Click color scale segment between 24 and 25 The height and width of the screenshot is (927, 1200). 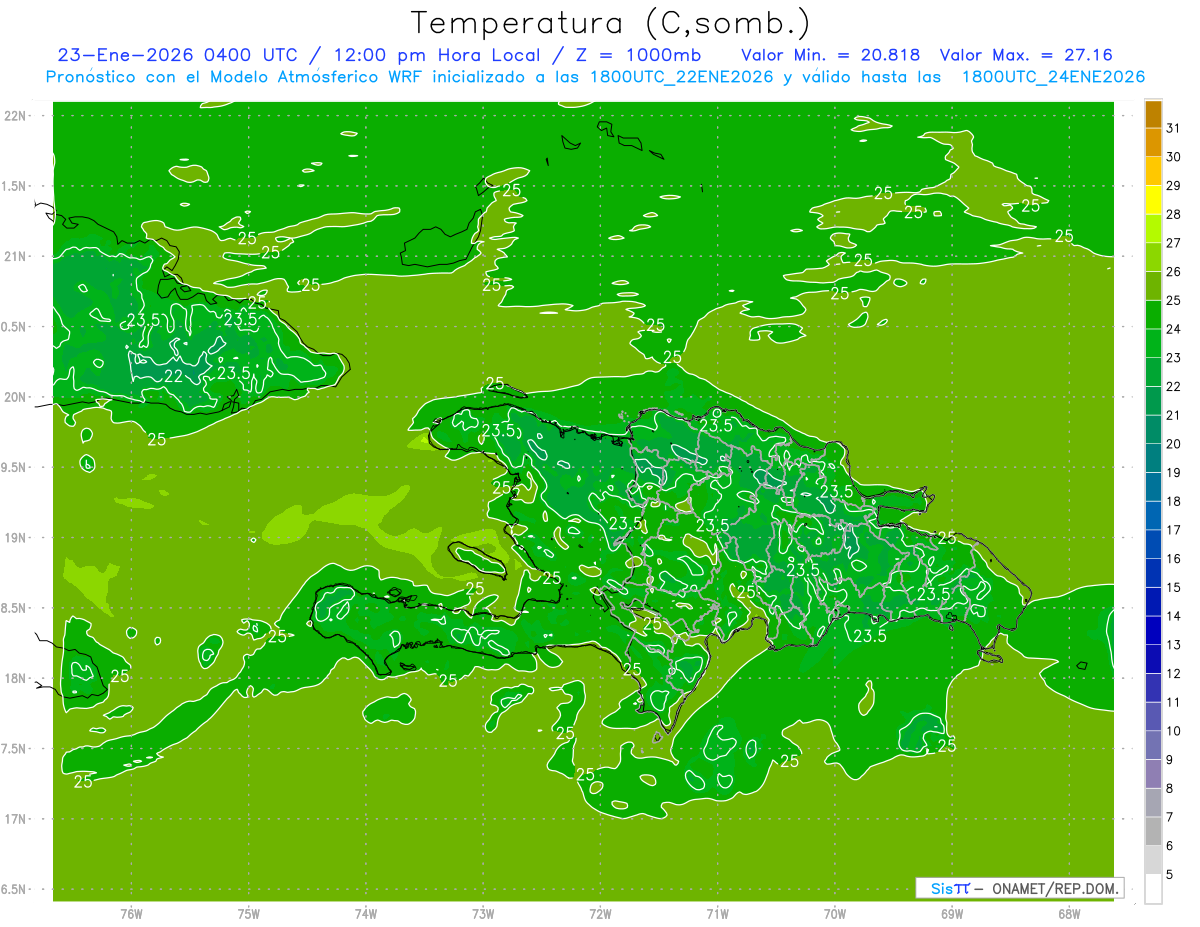(1153, 314)
